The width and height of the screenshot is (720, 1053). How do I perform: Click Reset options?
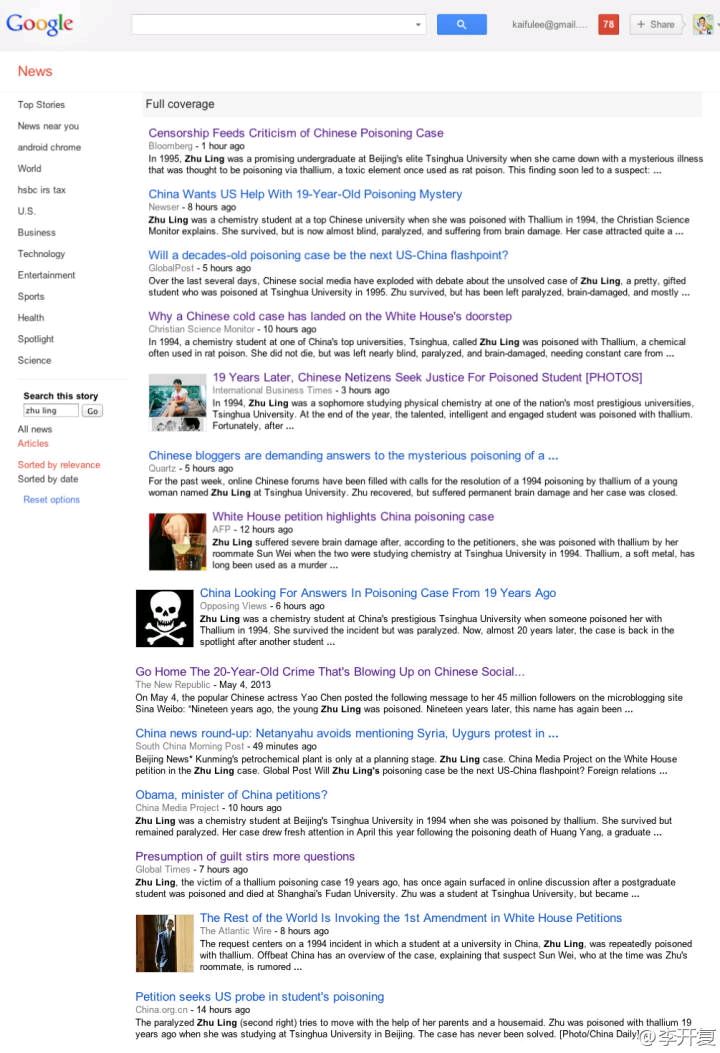pyautogui.click(x=52, y=500)
